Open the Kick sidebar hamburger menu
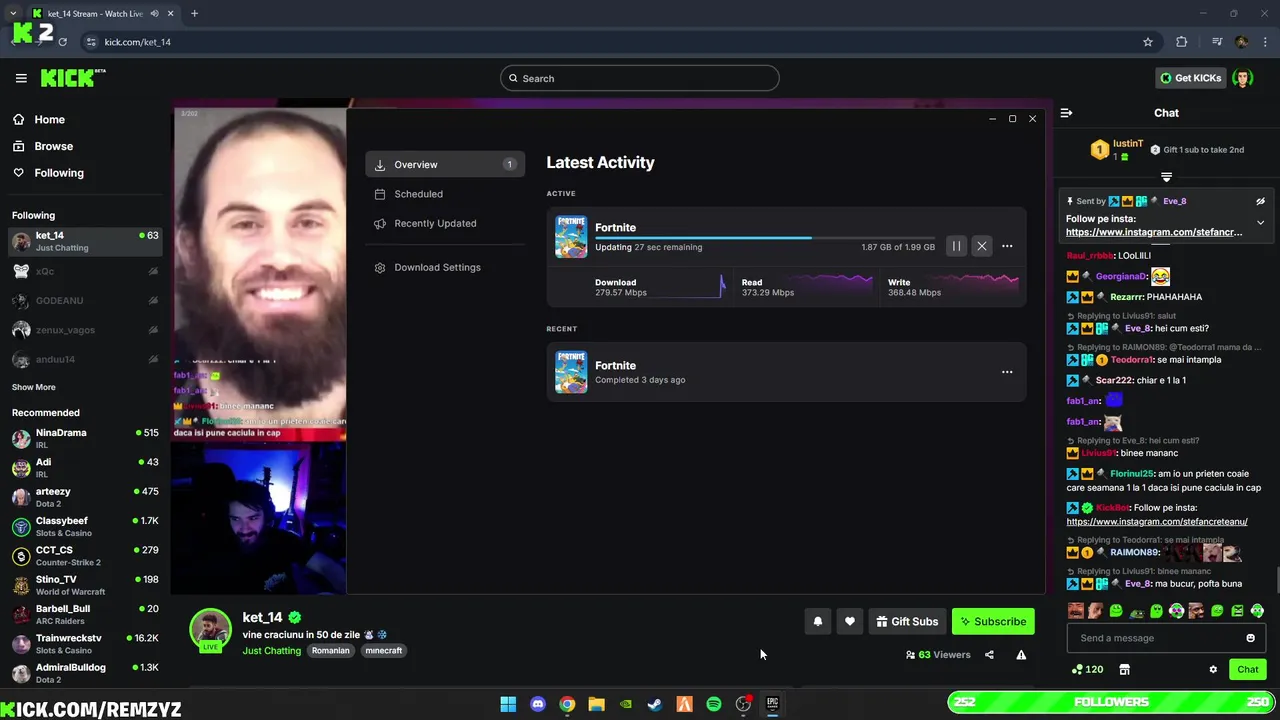1280x720 pixels. [x=21, y=78]
